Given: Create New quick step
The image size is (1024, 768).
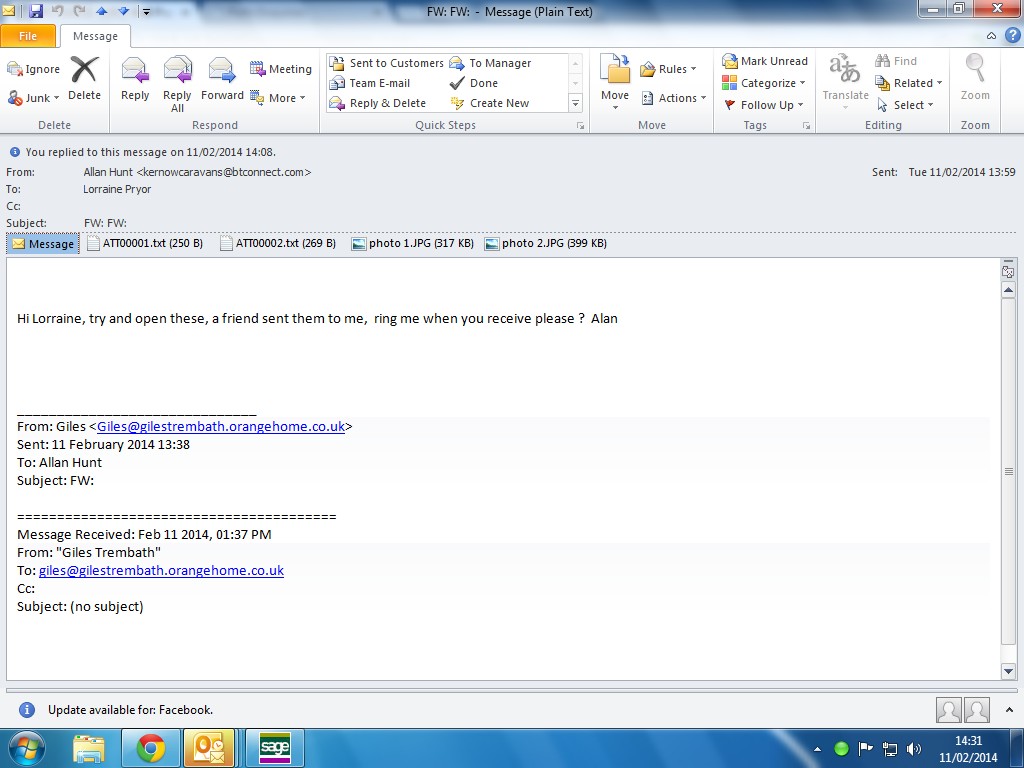Looking at the screenshot, I should pos(490,103).
